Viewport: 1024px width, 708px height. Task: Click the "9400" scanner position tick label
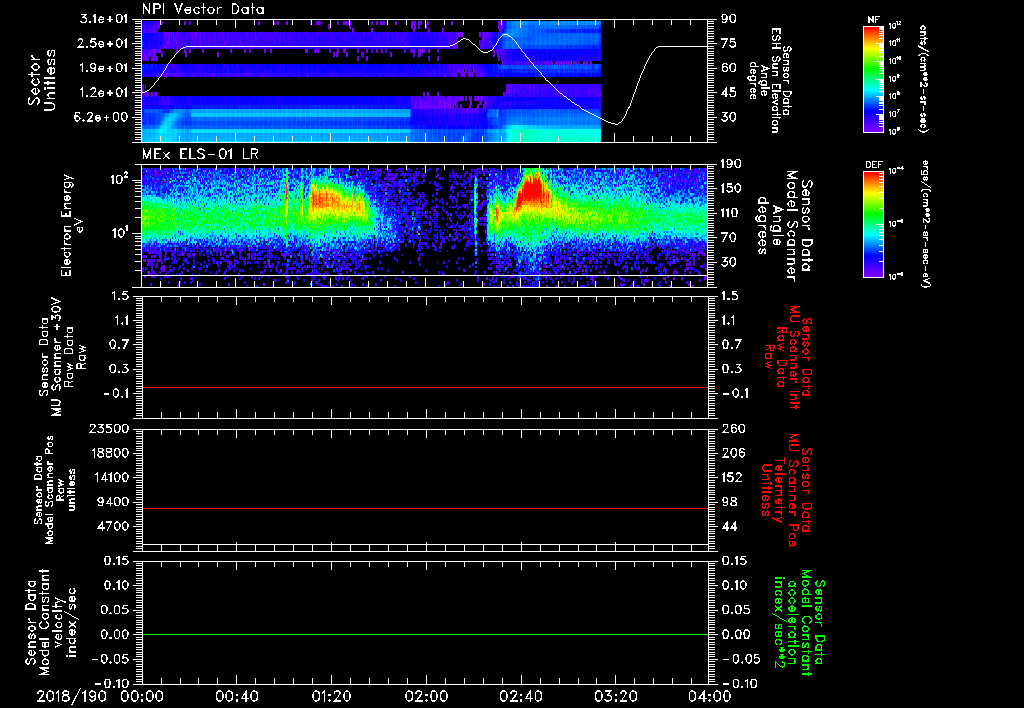click(x=113, y=502)
